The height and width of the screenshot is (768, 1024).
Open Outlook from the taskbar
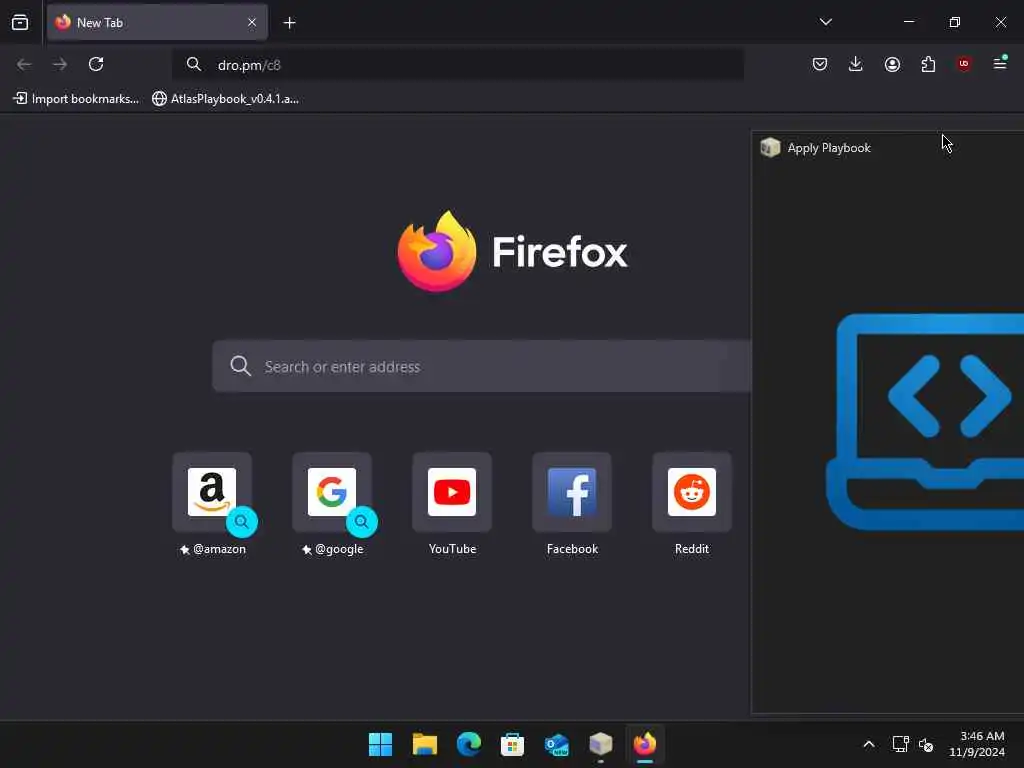point(556,744)
